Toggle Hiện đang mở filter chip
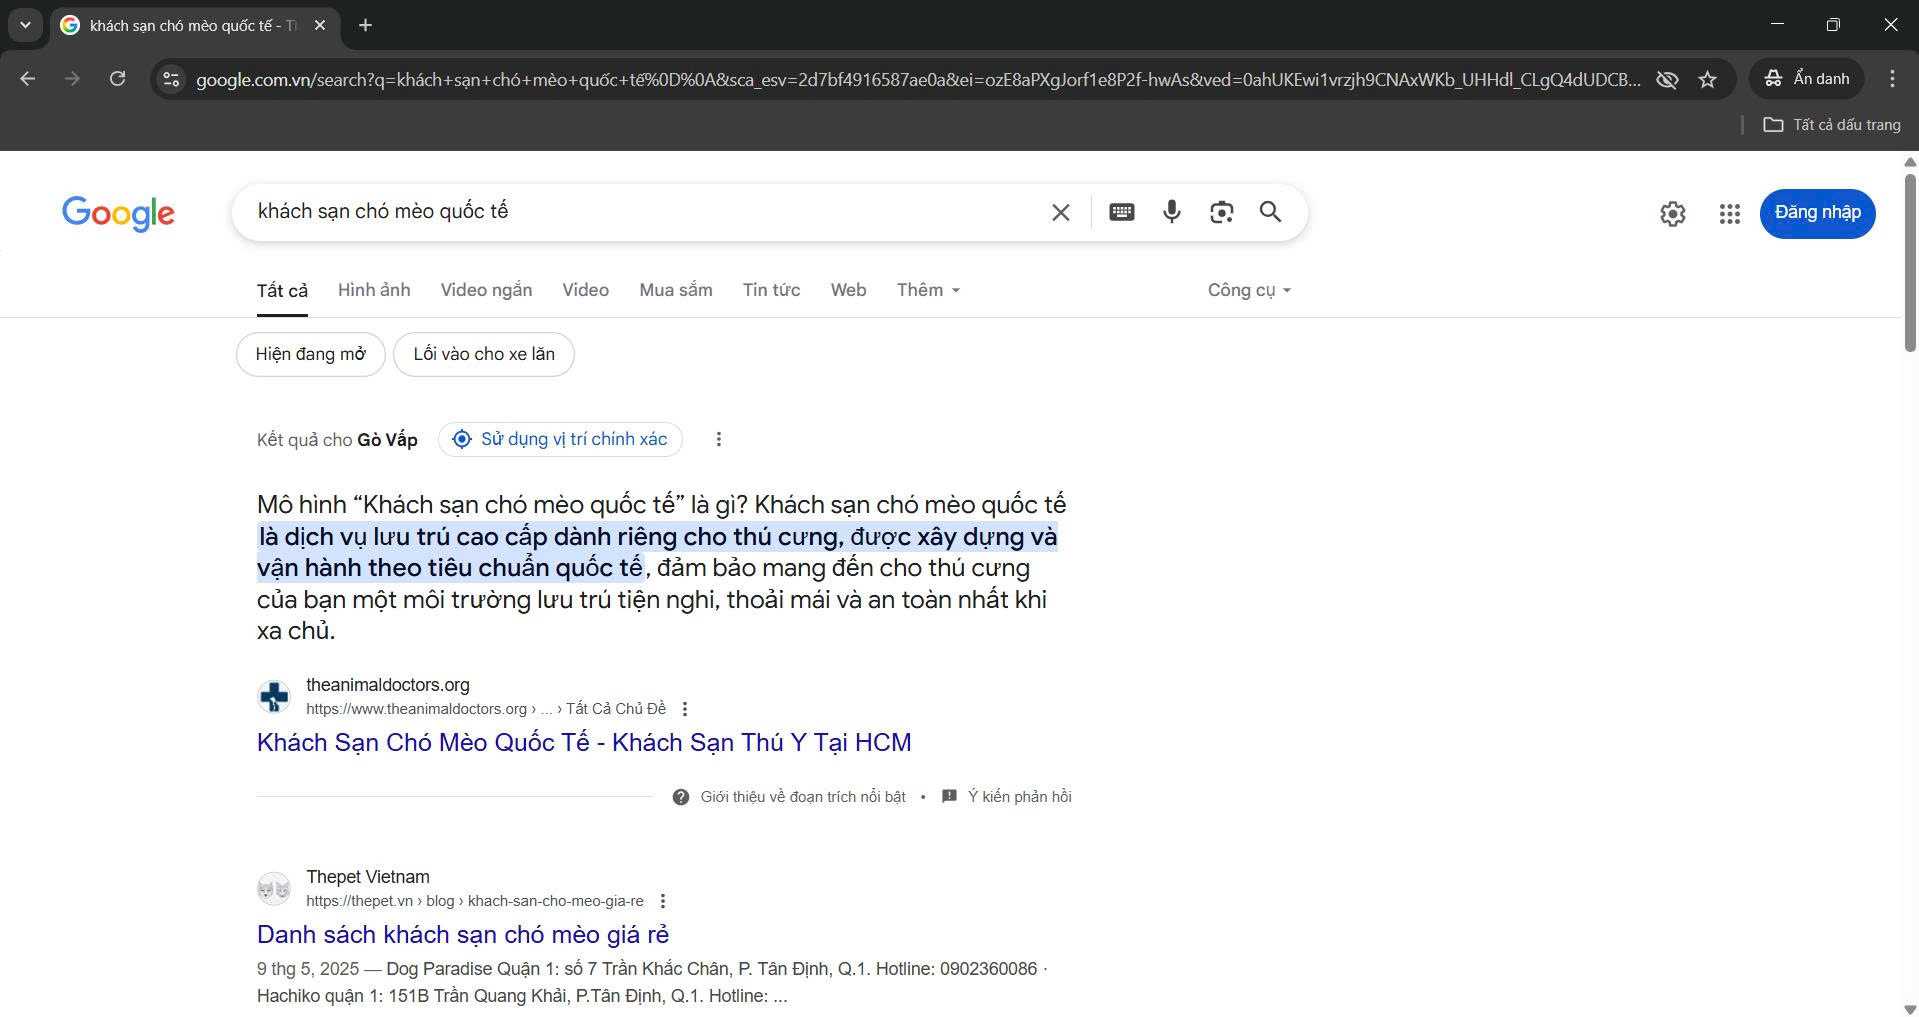1919x1017 pixels. 311,354
